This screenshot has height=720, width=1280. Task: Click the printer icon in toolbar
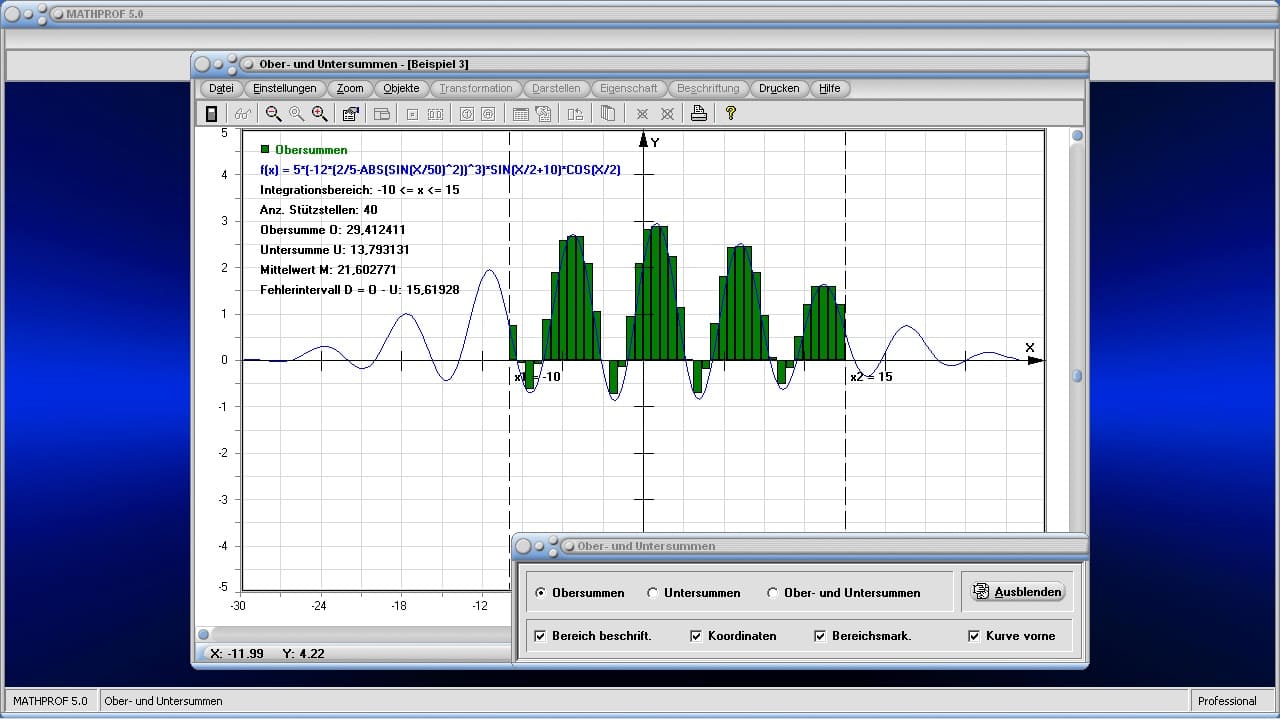[x=699, y=114]
